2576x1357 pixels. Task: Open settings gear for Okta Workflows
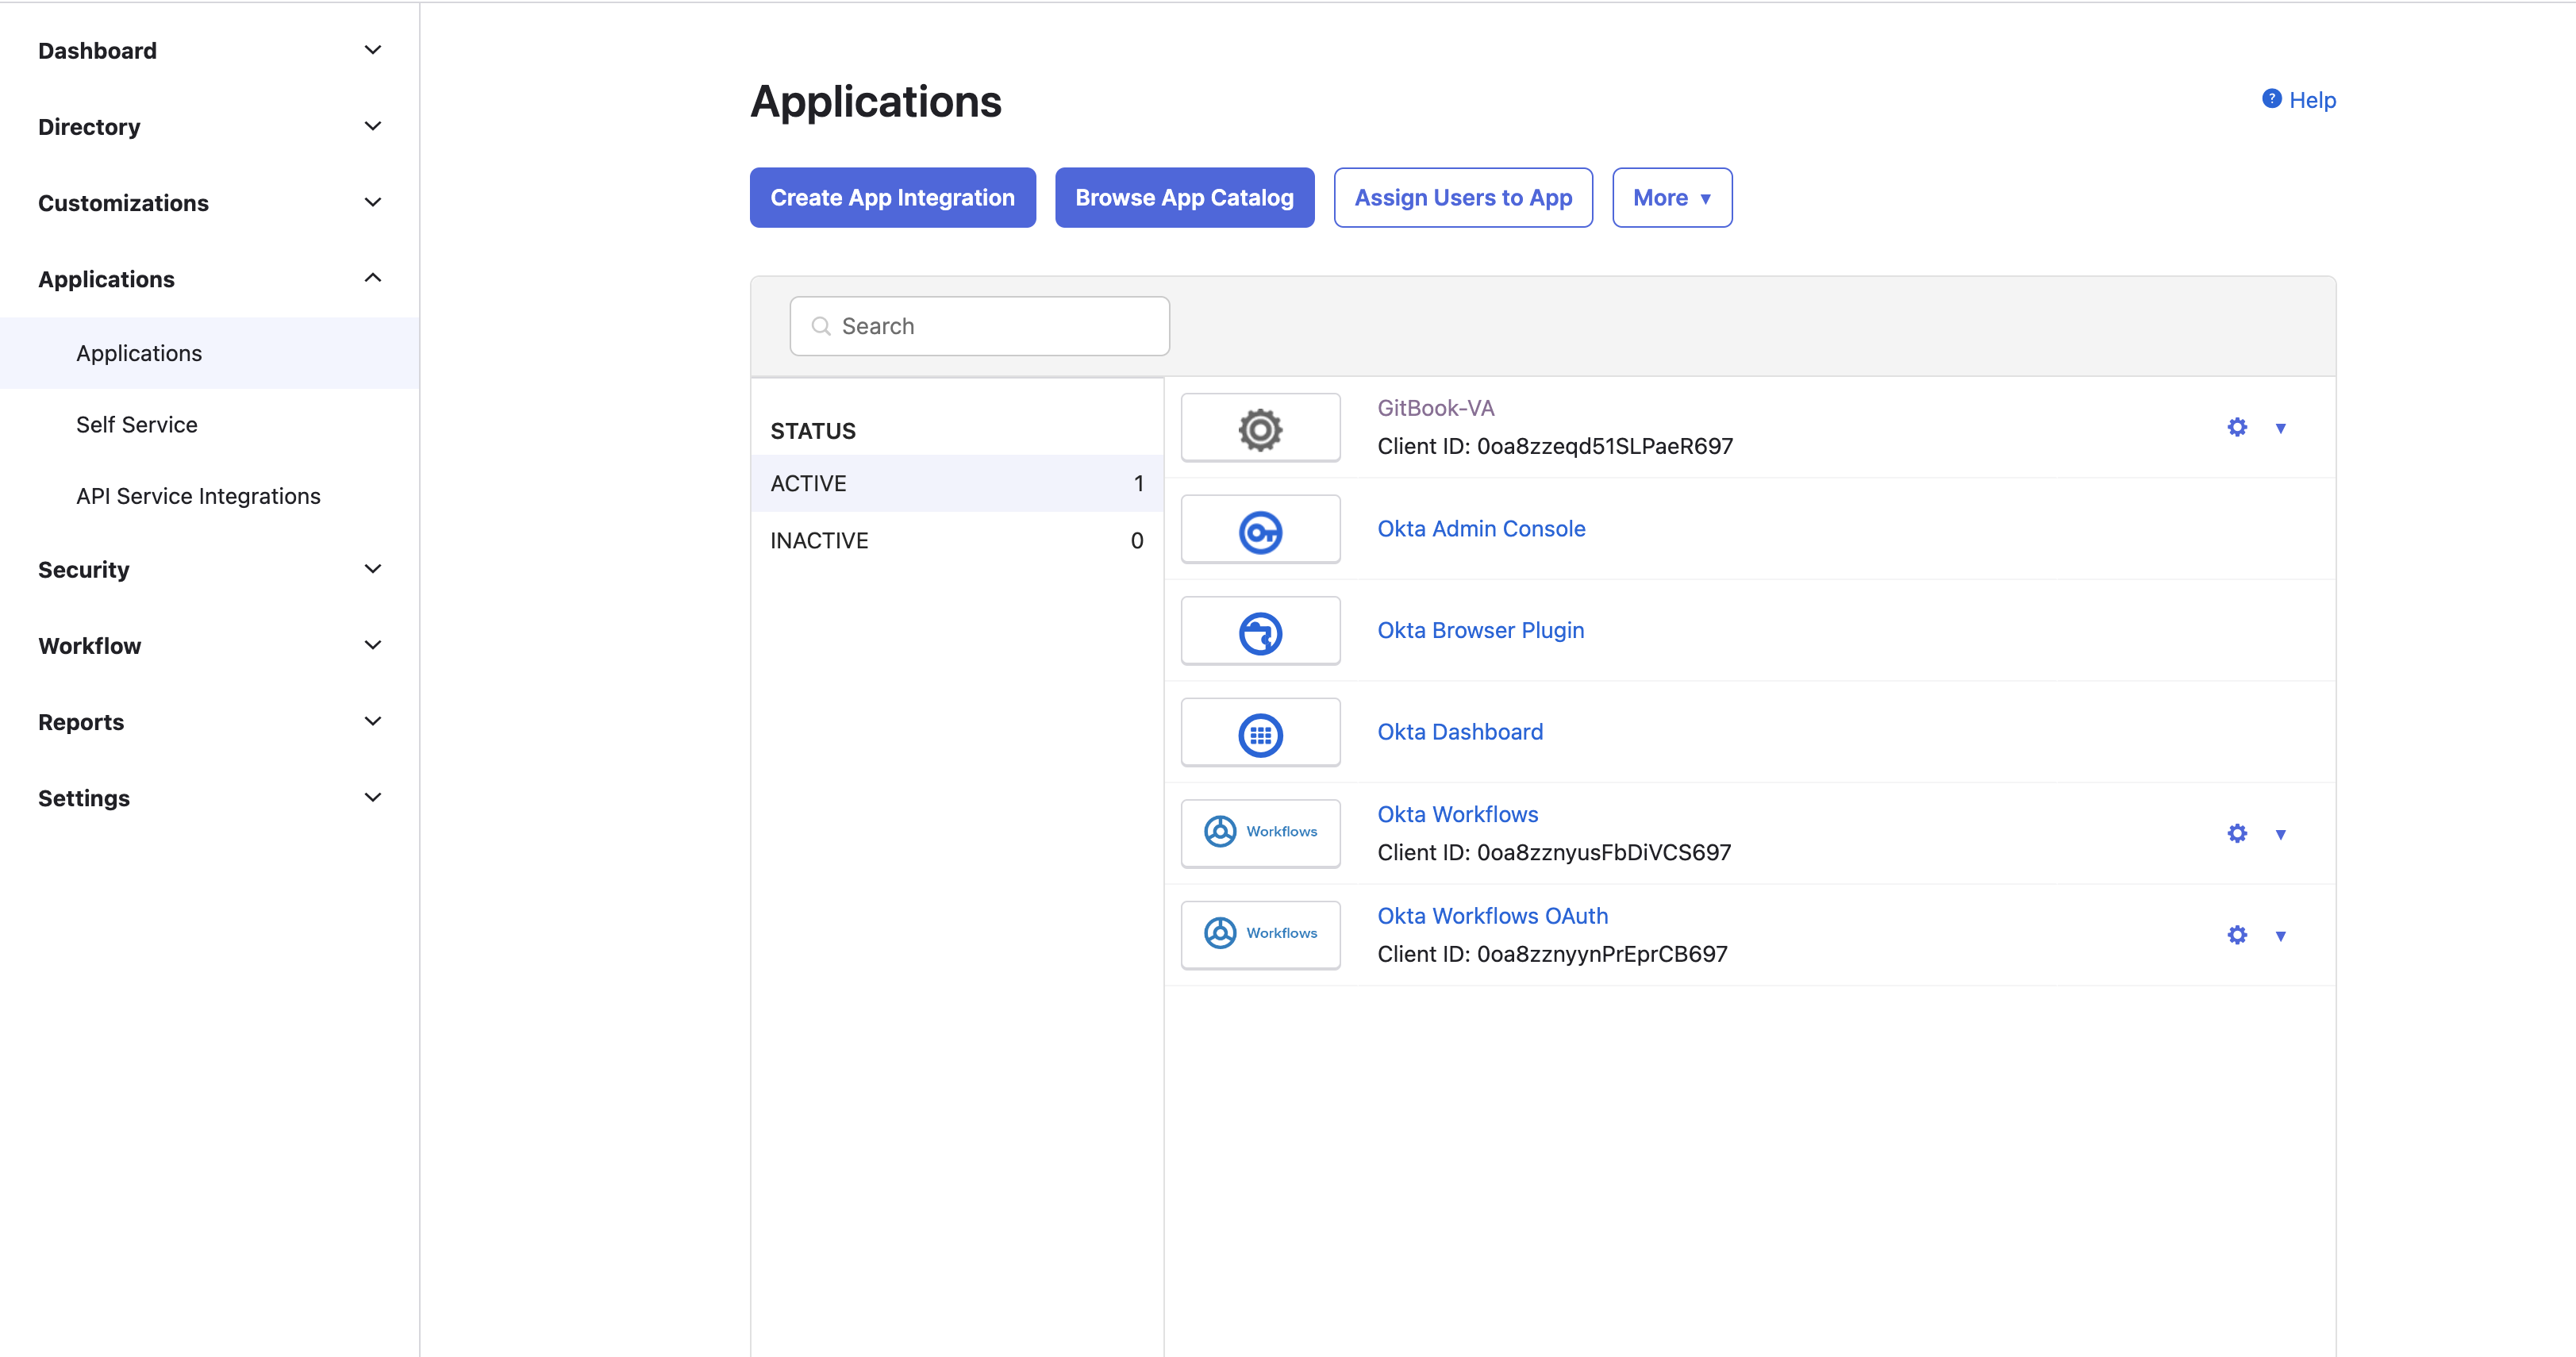tap(2237, 832)
